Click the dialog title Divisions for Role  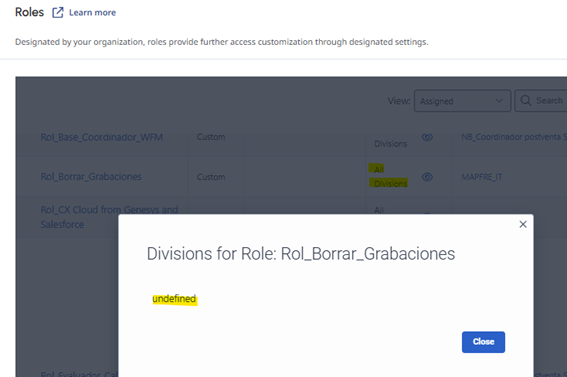[x=301, y=254]
